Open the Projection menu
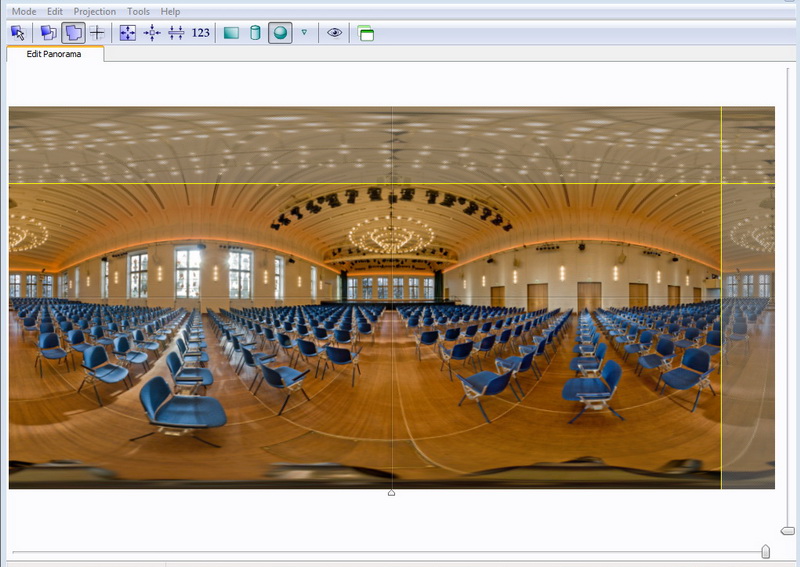The height and width of the screenshot is (567, 800). tap(94, 11)
